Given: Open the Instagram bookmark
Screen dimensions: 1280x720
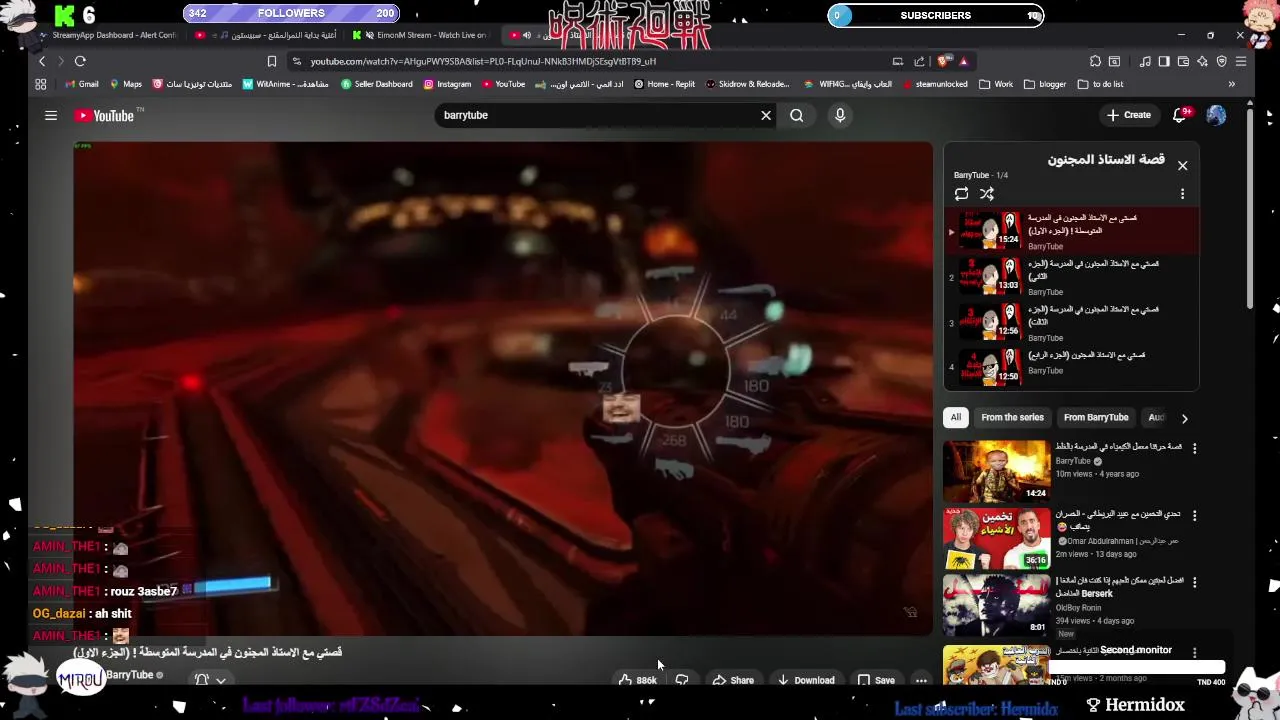Looking at the screenshot, I should 447,84.
